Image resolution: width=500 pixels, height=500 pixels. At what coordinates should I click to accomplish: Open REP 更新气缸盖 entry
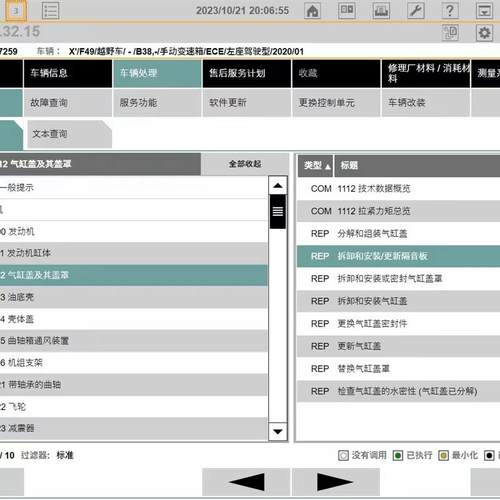pos(398,346)
